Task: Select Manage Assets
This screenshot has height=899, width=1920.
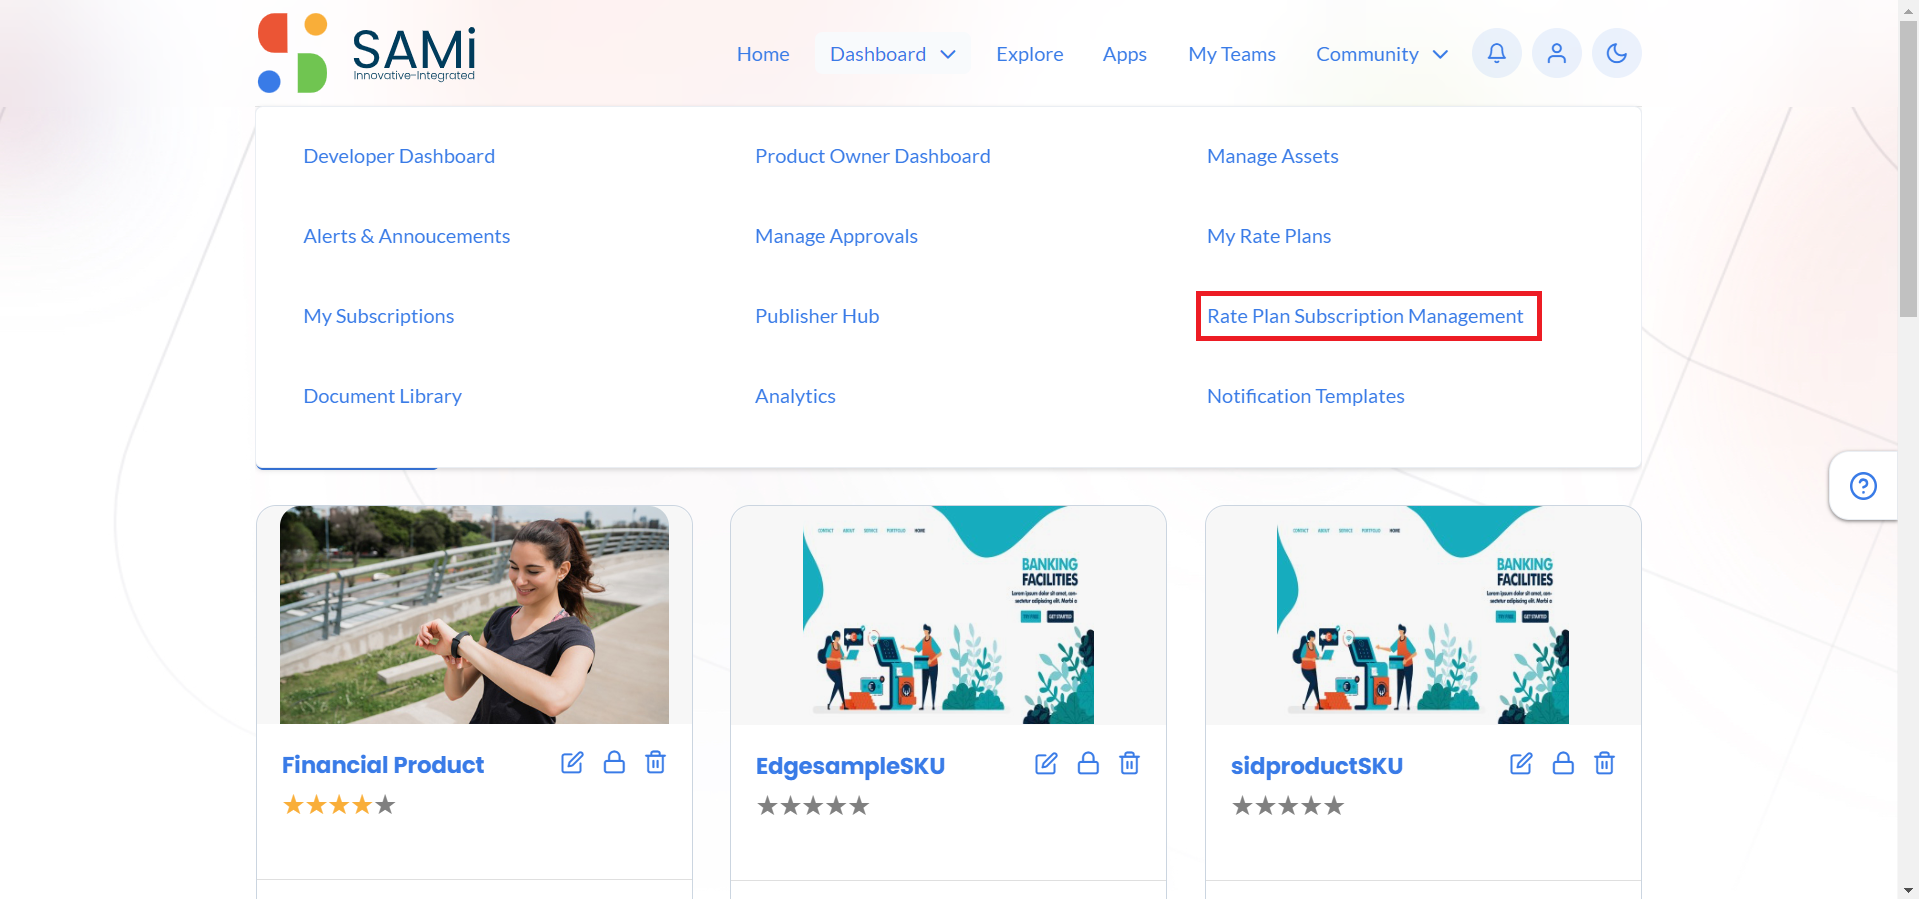Action: click(1272, 156)
